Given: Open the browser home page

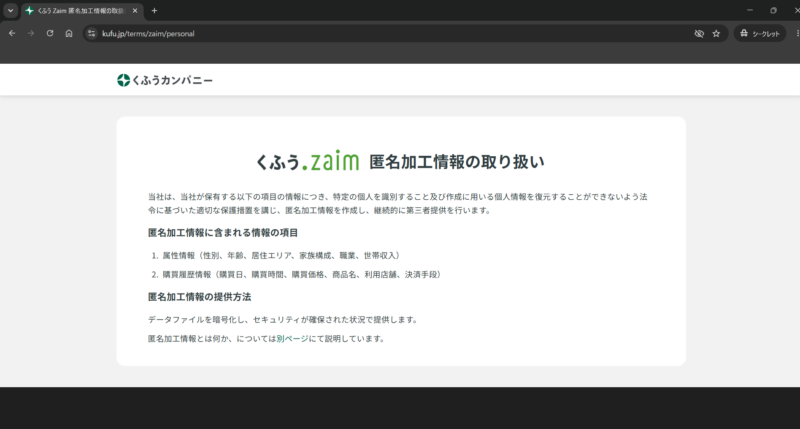Looking at the screenshot, I should coord(69,33).
